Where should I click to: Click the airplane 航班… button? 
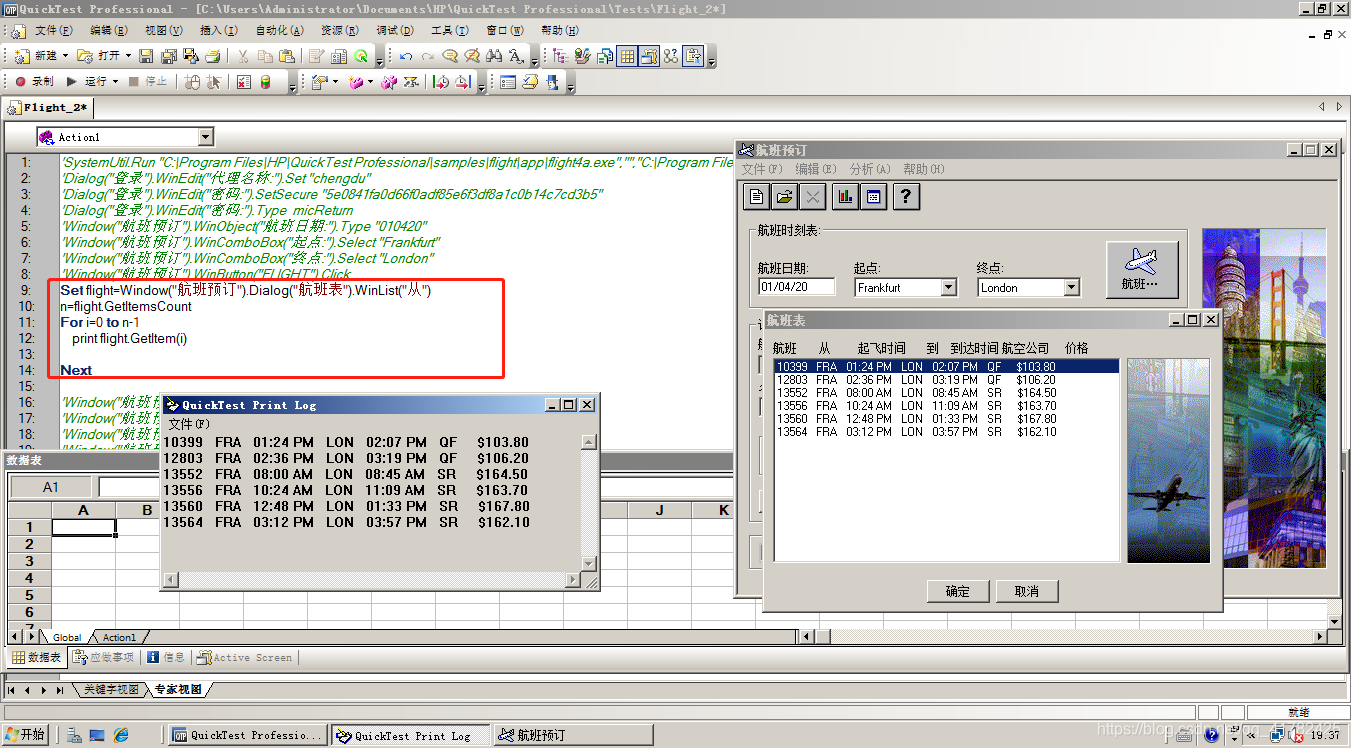coord(1143,270)
